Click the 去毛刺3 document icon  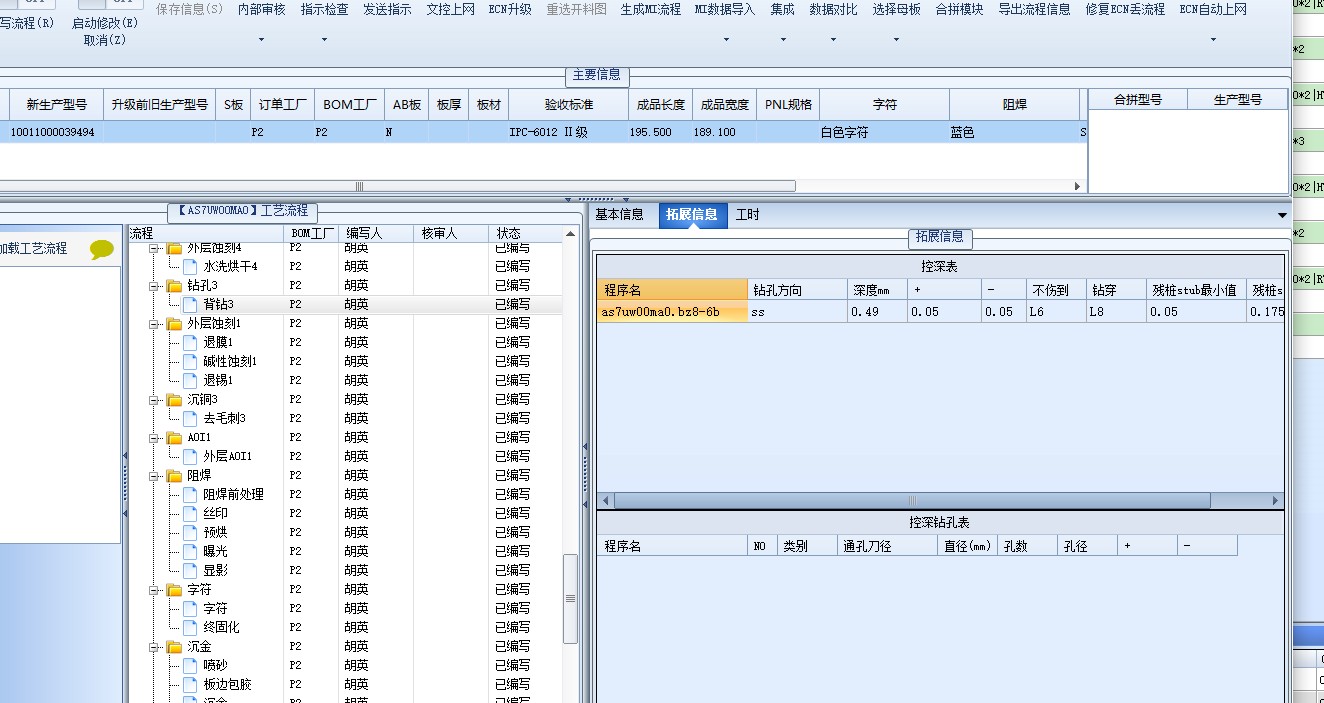point(191,419)
